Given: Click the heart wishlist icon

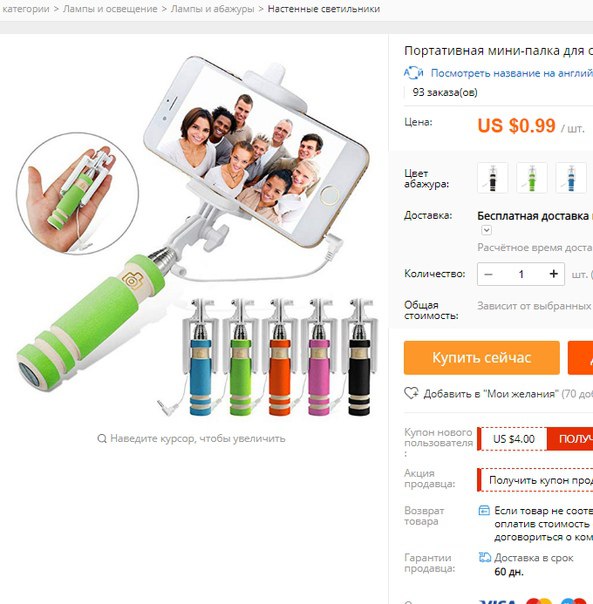Looking at the screenshot, I should coord(411,393).
